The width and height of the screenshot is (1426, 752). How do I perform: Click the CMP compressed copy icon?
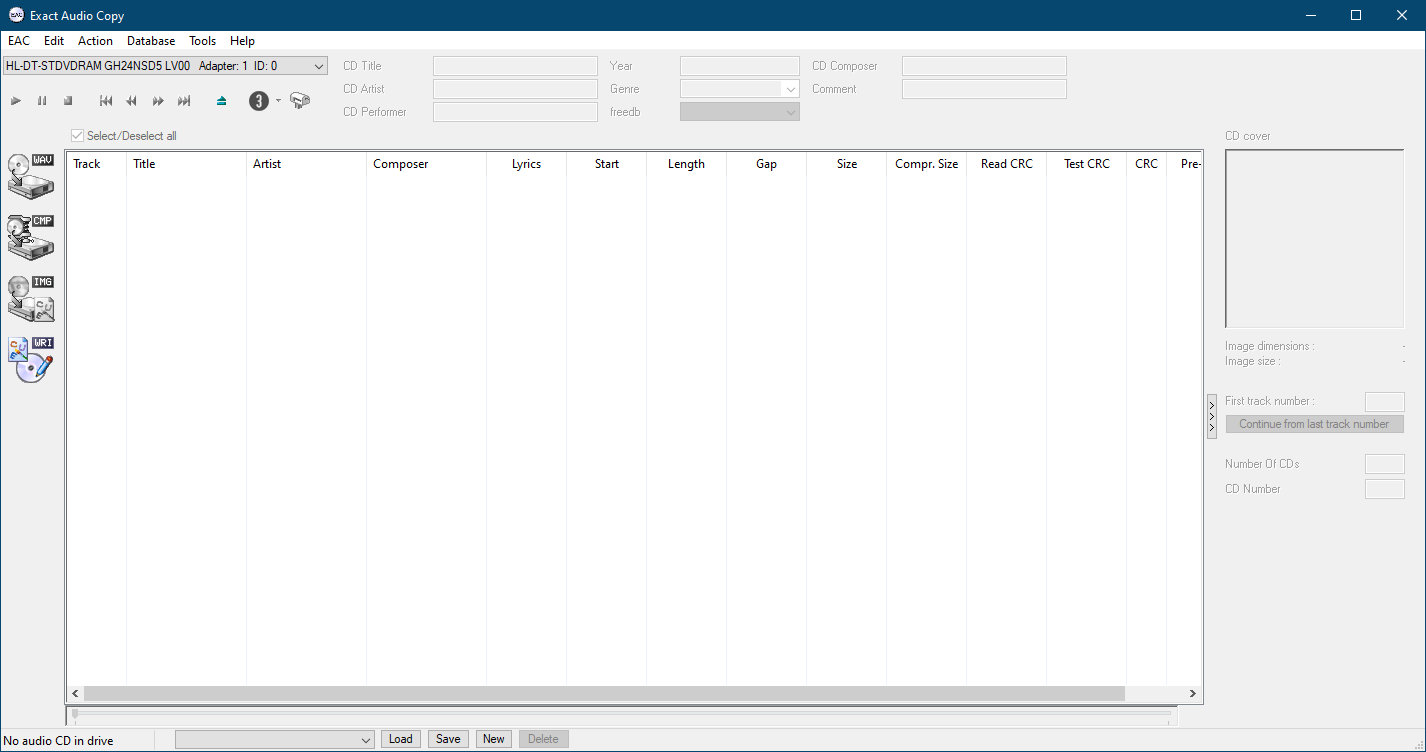[x=30, y=237]
